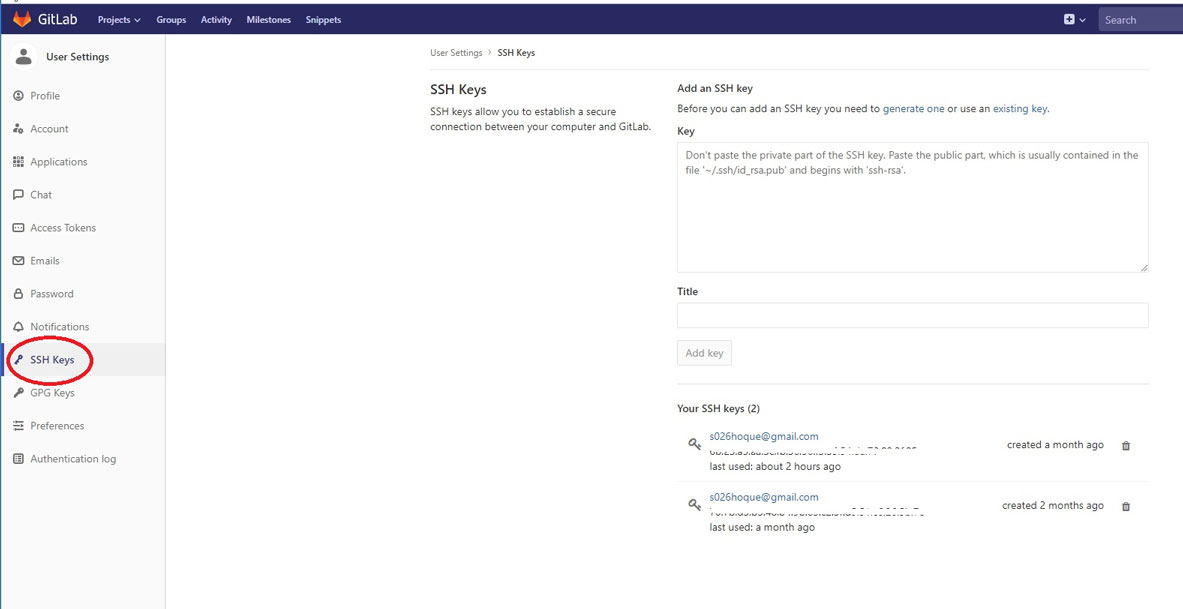Open Groups in the top navigation
Screen dimensions: 1183x609
click(x=171, y=20)
